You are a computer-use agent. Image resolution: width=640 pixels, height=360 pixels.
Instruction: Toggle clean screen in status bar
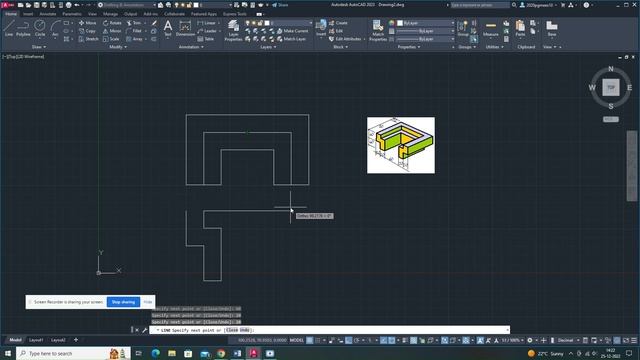(x=626, y=340)
